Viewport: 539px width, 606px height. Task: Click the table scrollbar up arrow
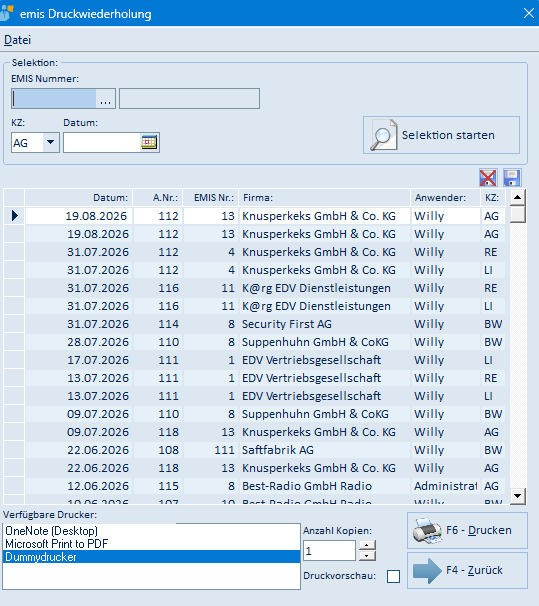point(517,197)
